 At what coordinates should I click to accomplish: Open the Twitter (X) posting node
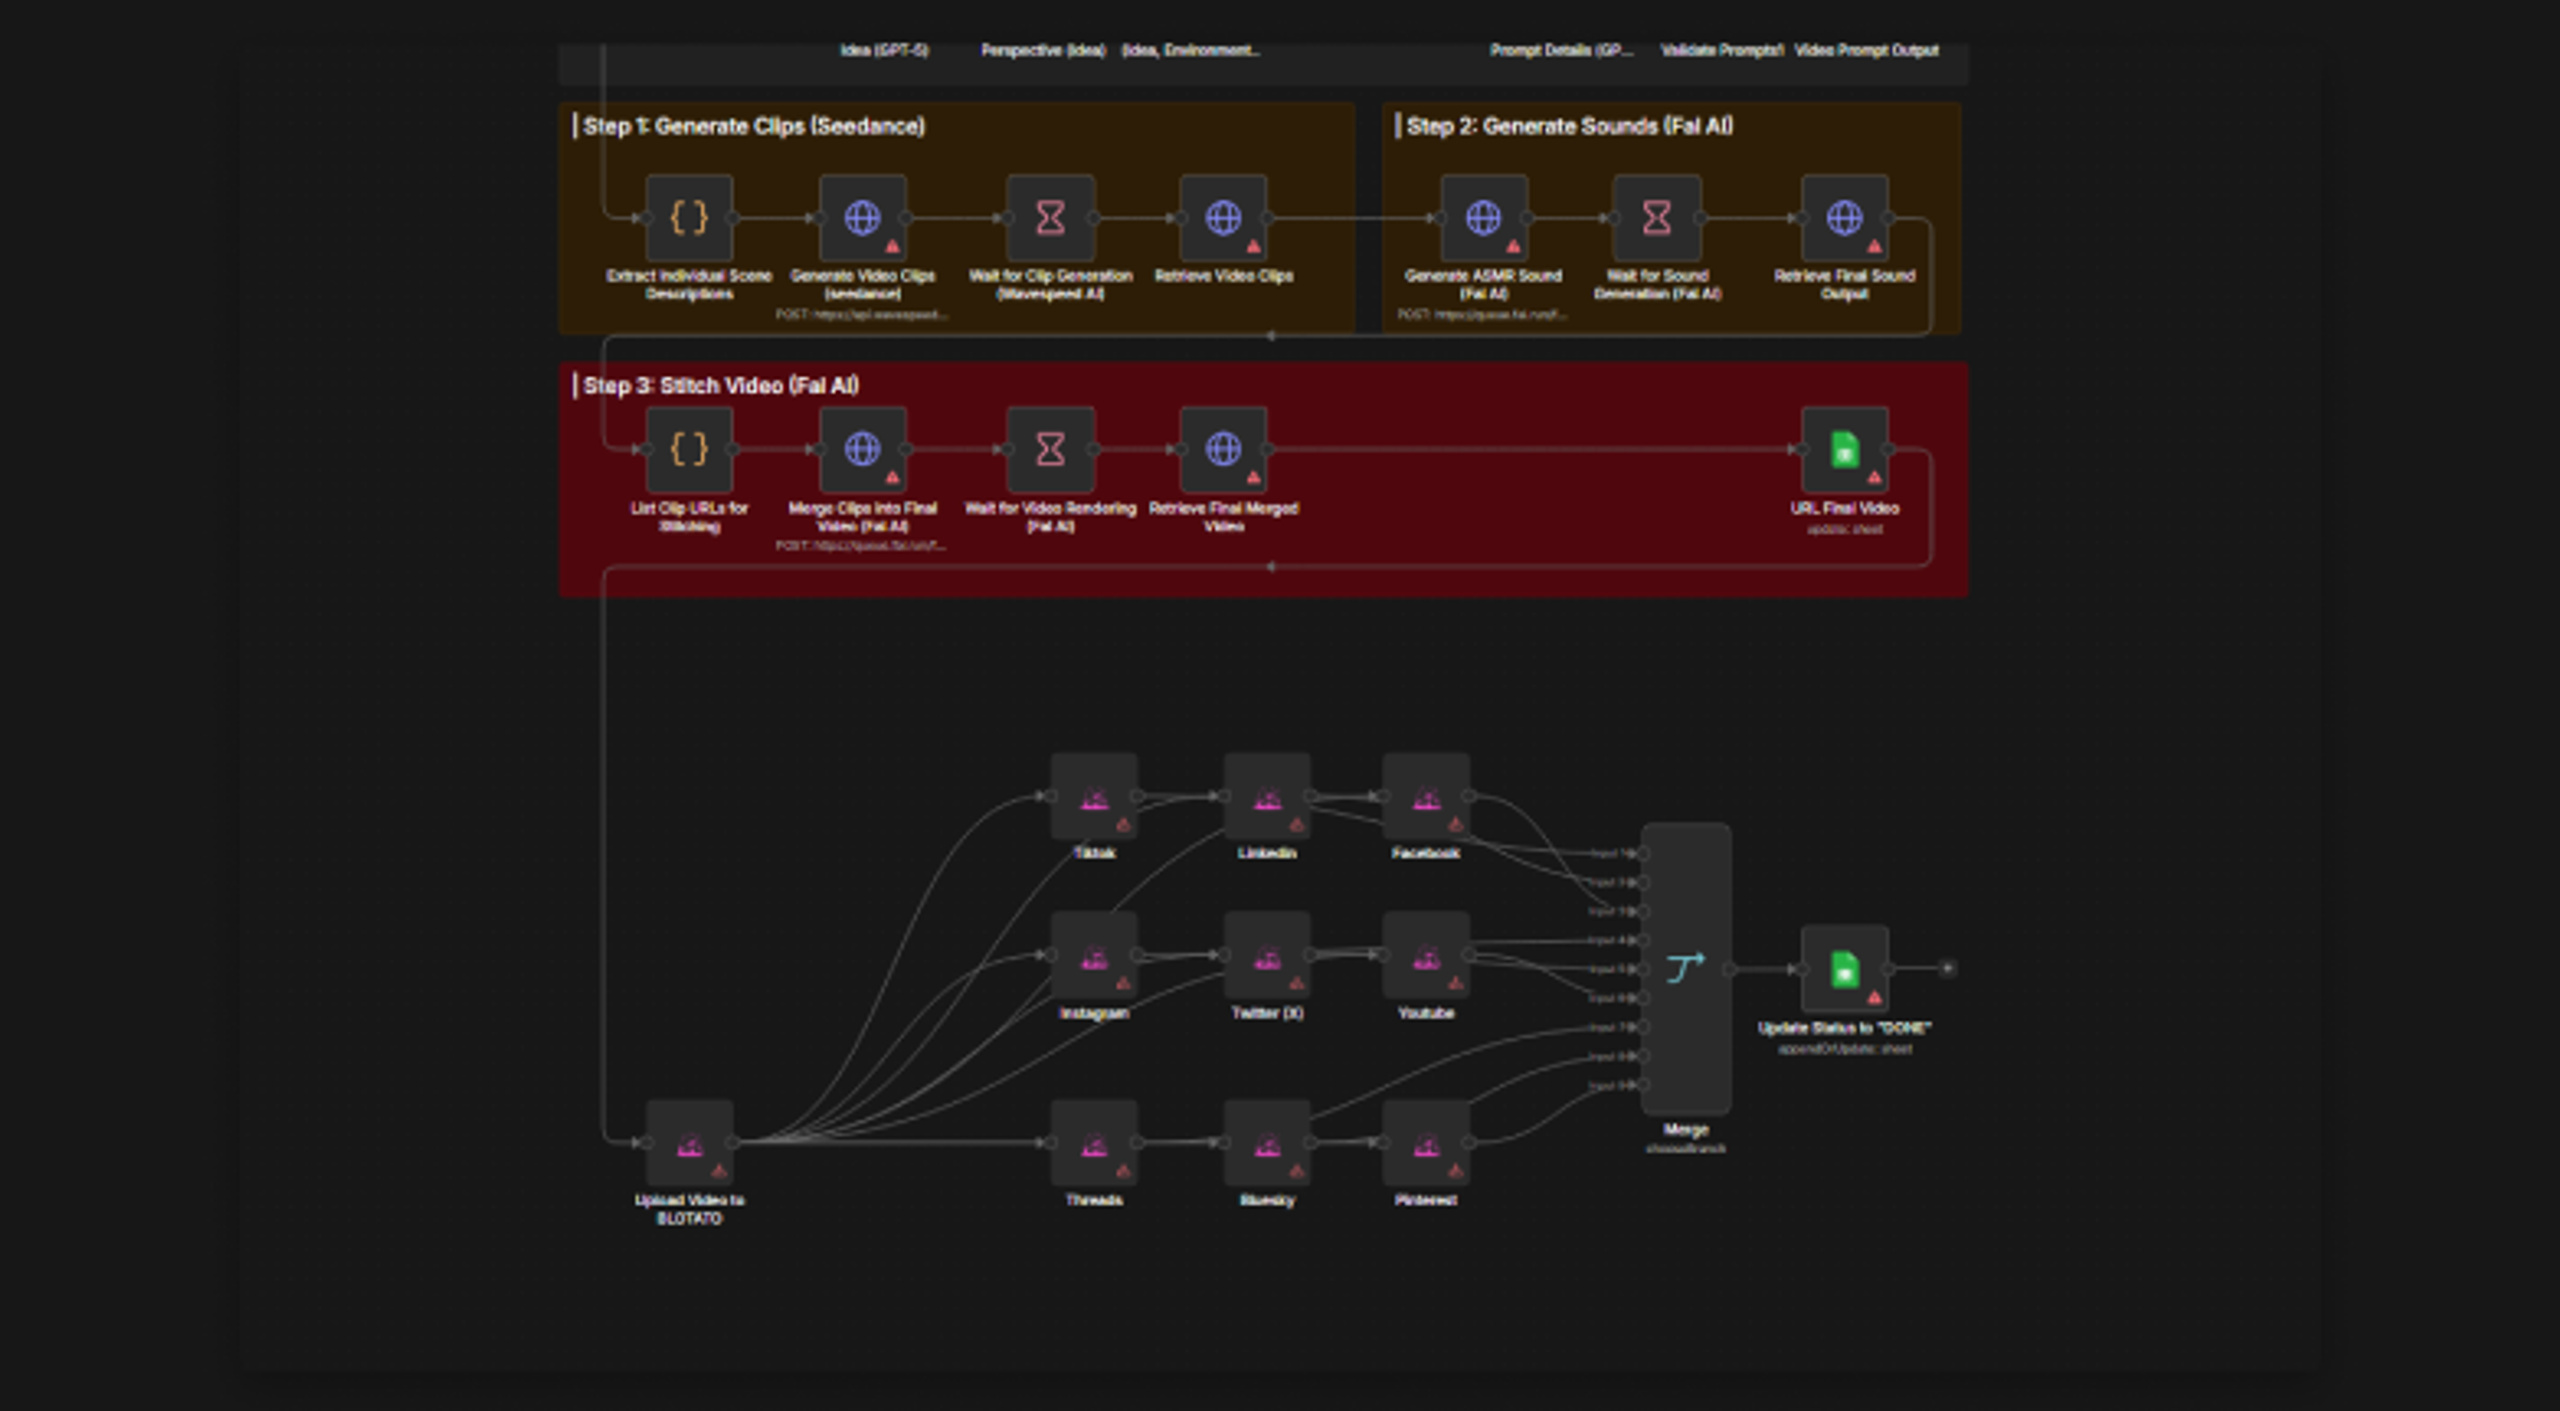coord(1267,956)
